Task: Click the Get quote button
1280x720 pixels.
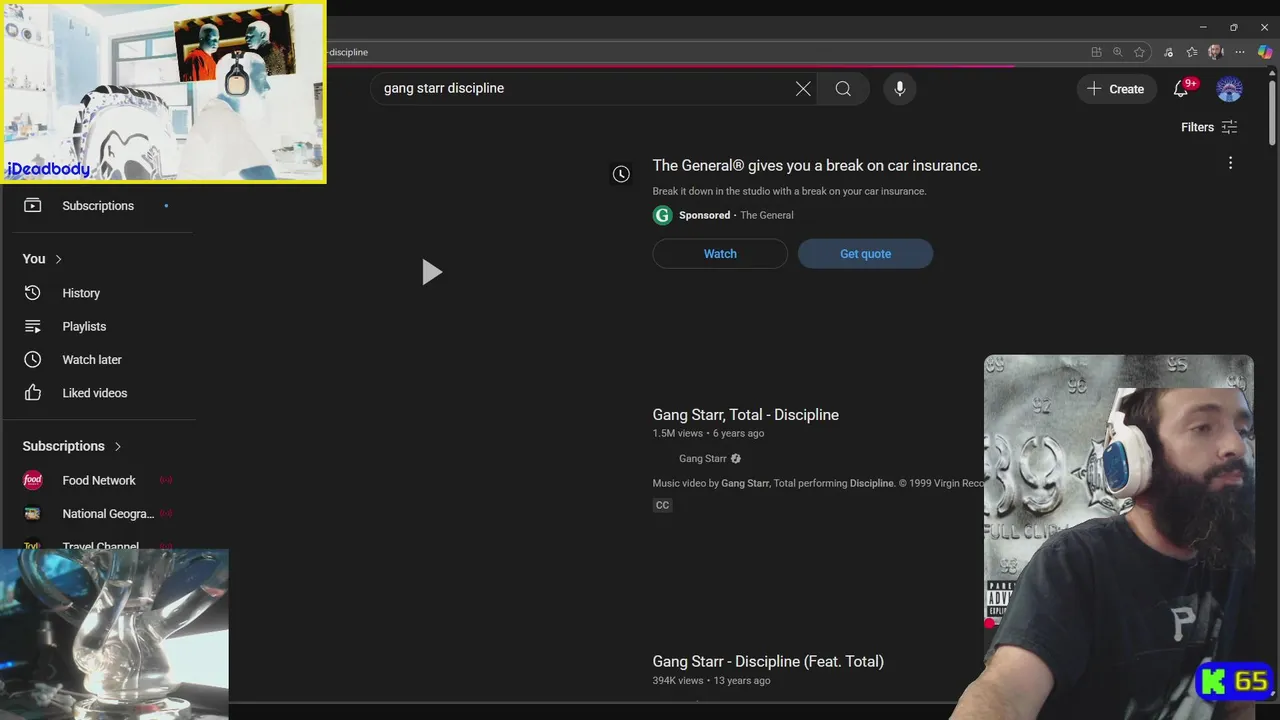Action: point(865,254)
